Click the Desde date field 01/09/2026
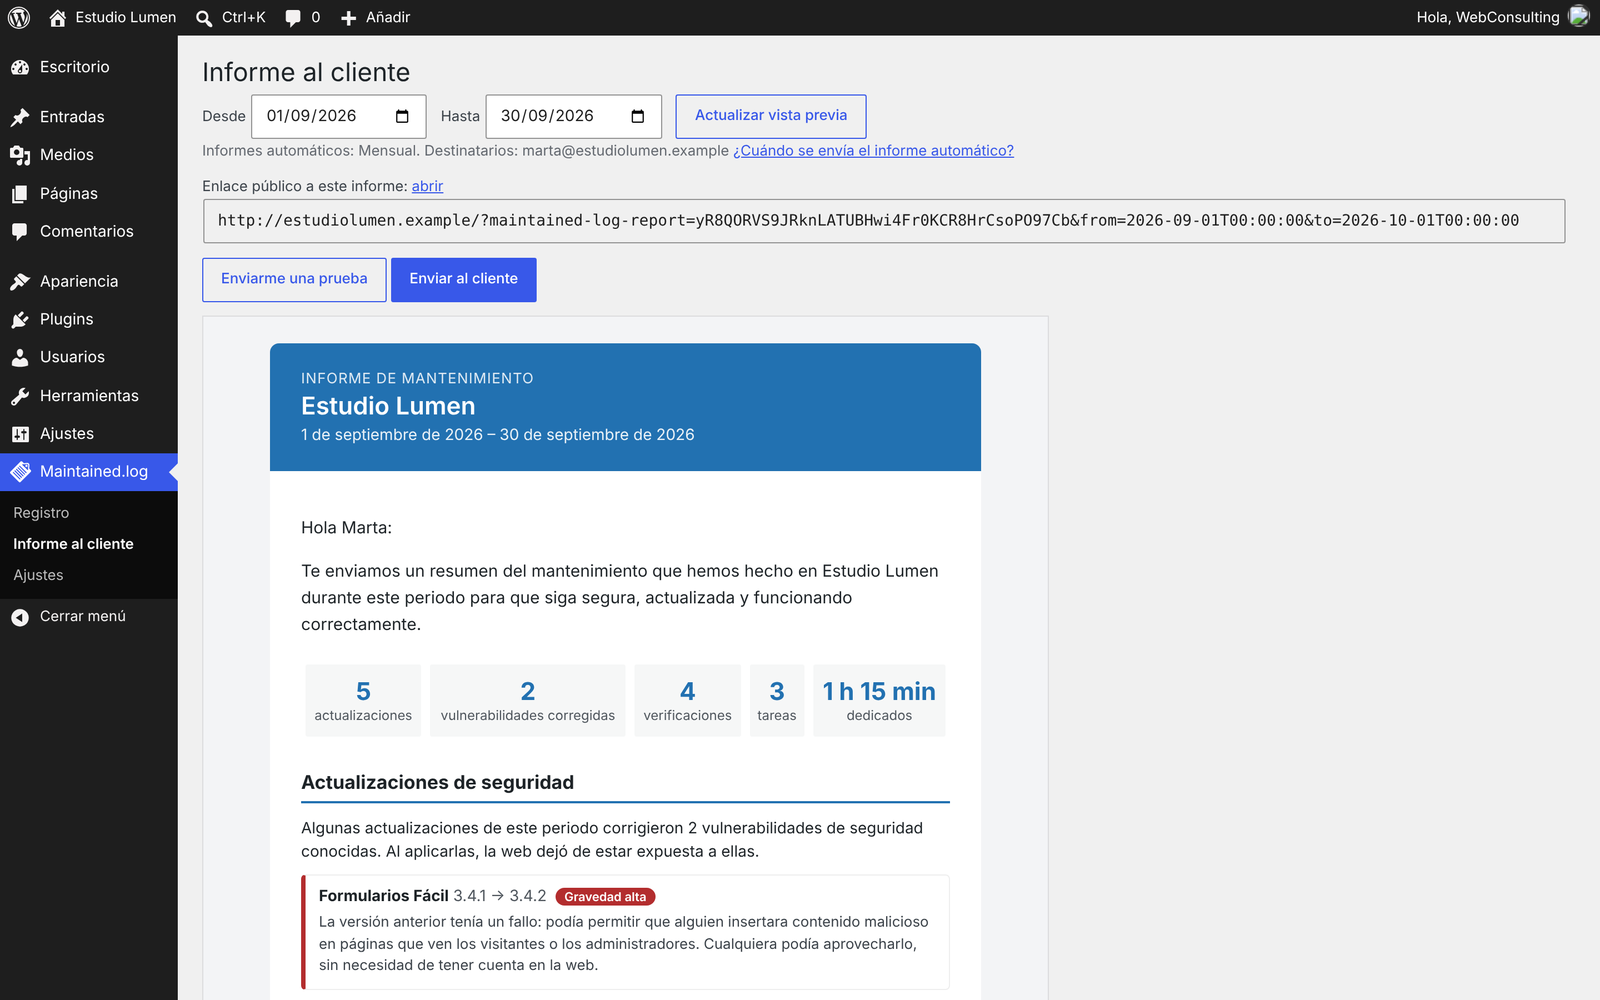The height and width of the screenshot is (1000, 1600). (339, 116)
